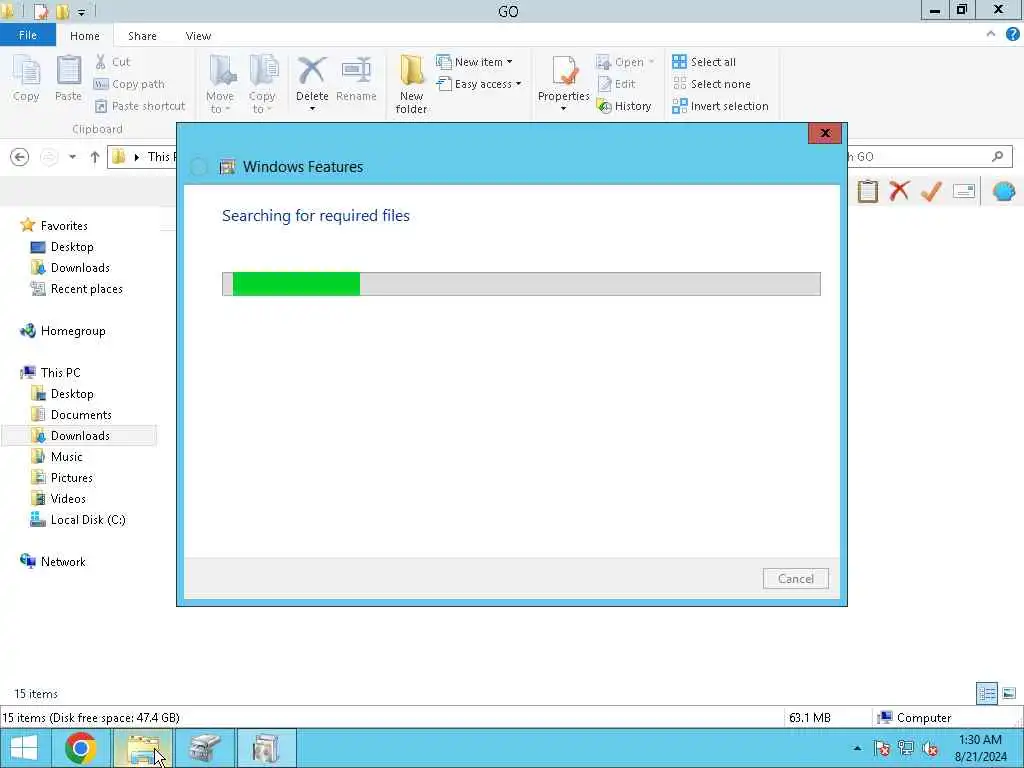The height and width of the screenshot is (768, 1024).
Task: Go back with the Back arrow
Action: click(x=20, y=157)
